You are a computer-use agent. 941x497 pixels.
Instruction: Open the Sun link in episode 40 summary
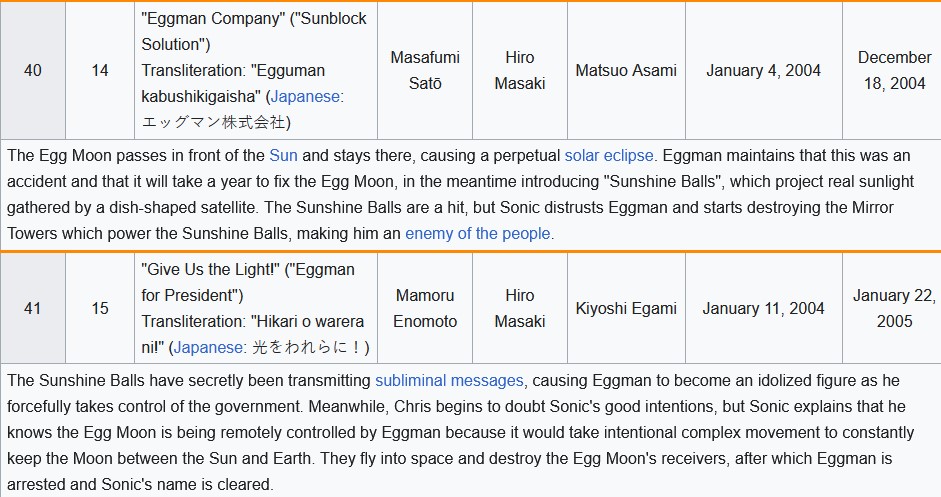pyautogui.click(x=283, y=155)
